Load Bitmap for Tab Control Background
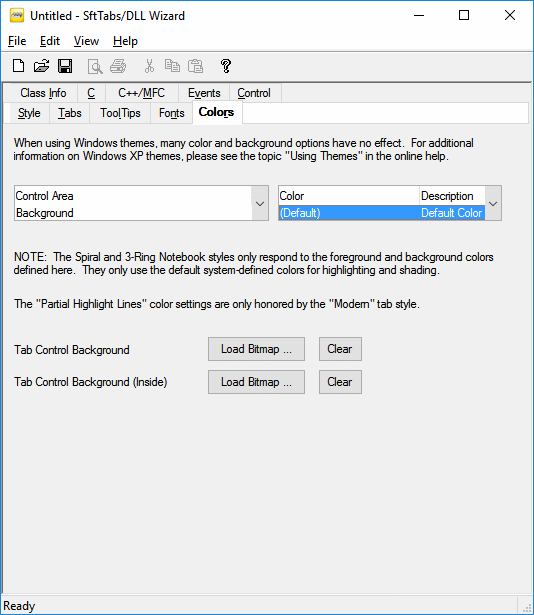Screen dimensions: 534x615 pos(256,349)
